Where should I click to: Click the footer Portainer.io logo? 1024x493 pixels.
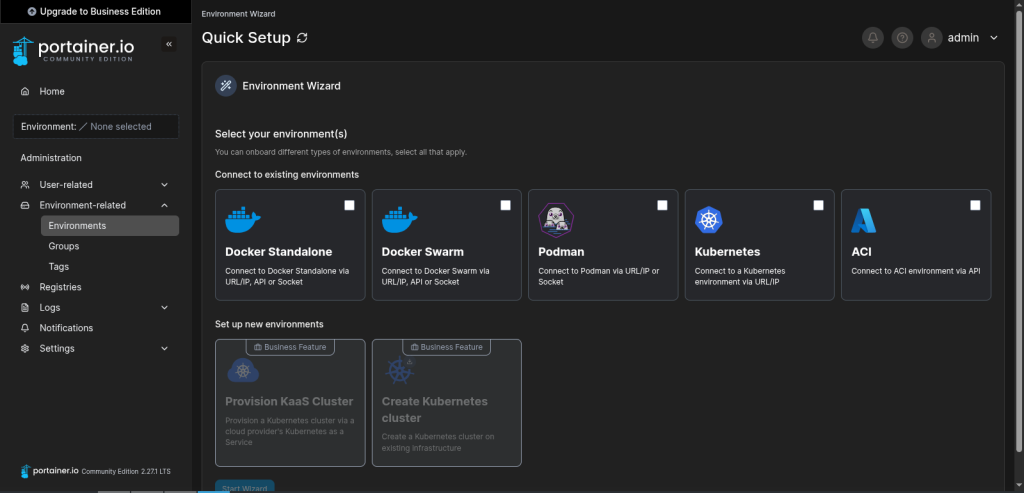(x=50, y=471)
